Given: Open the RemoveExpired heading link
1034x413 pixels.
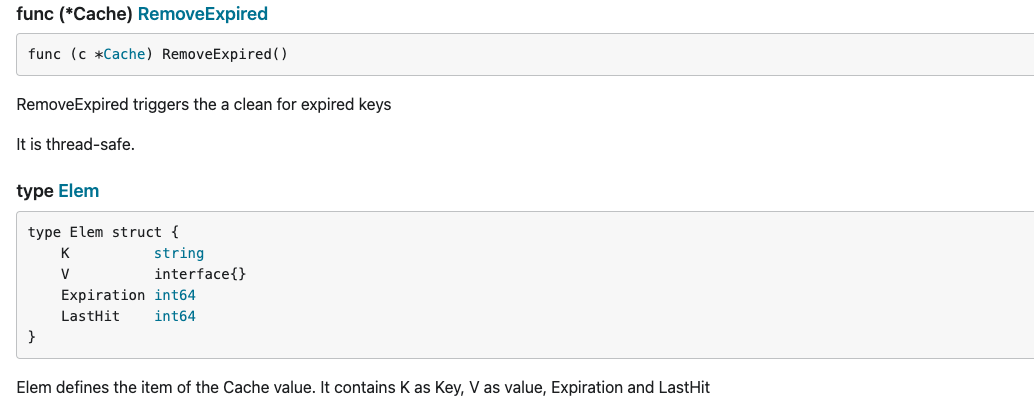Looking at the screenshot, I should (202, 14).
